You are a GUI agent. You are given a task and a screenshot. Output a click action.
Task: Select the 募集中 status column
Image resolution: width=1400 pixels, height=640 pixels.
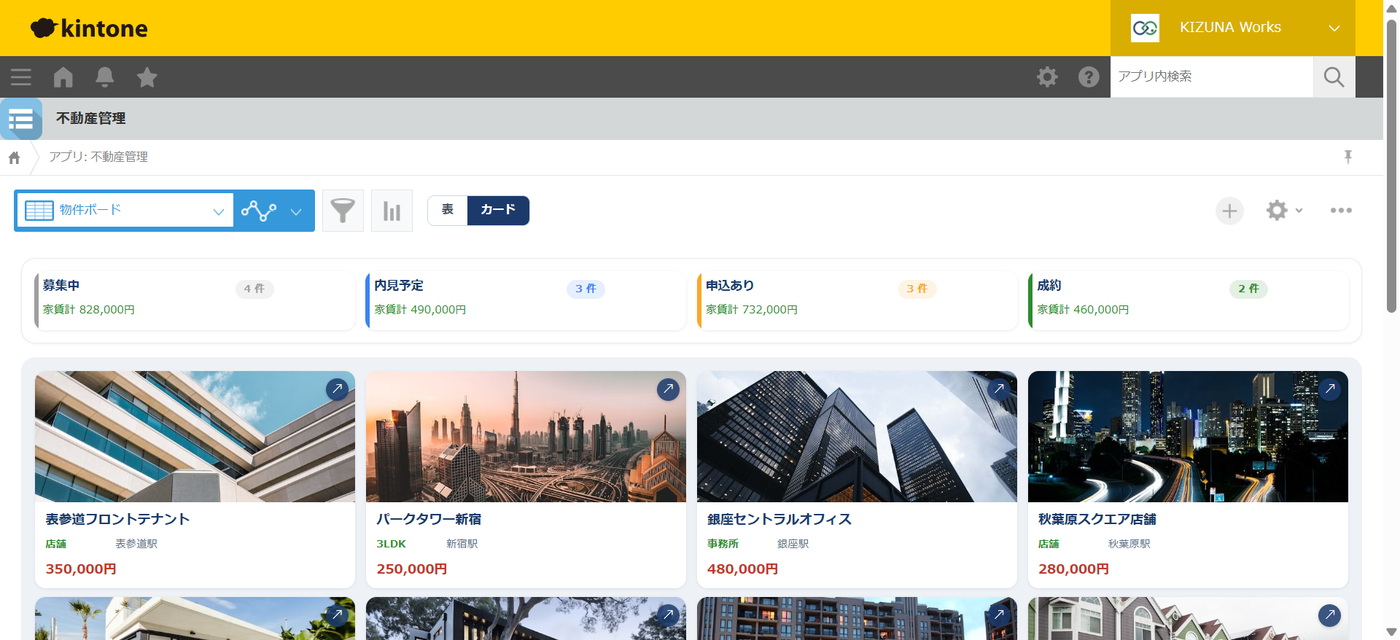(x=195, y=300)
